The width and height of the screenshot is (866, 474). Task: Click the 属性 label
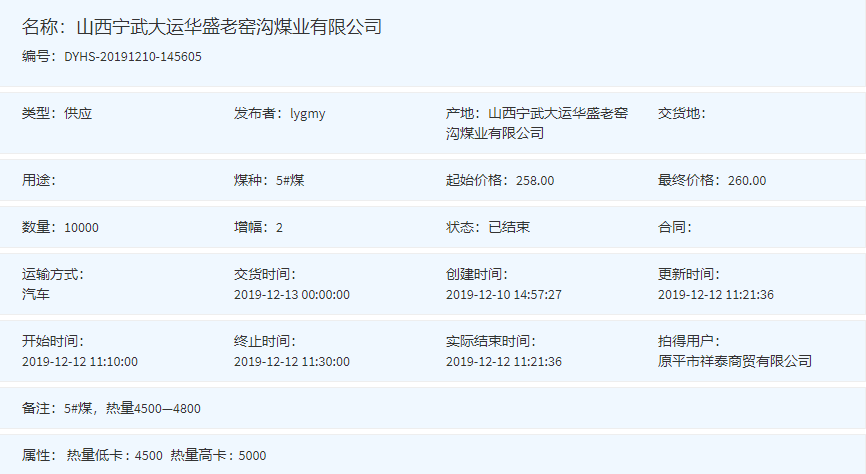39,455
